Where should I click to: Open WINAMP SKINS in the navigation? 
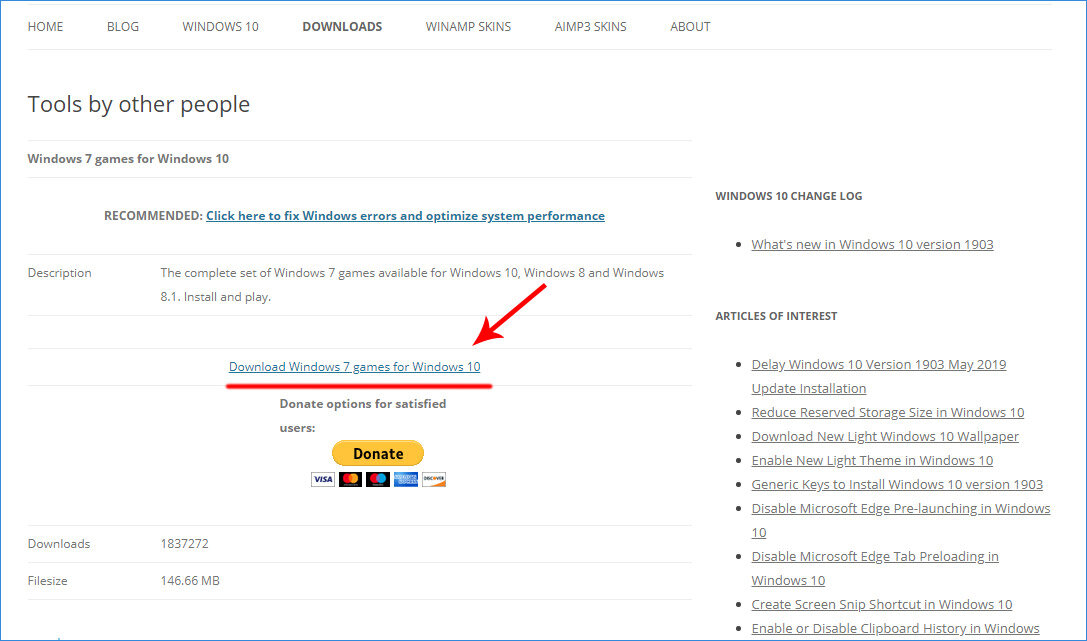click(x=468, y=26)
